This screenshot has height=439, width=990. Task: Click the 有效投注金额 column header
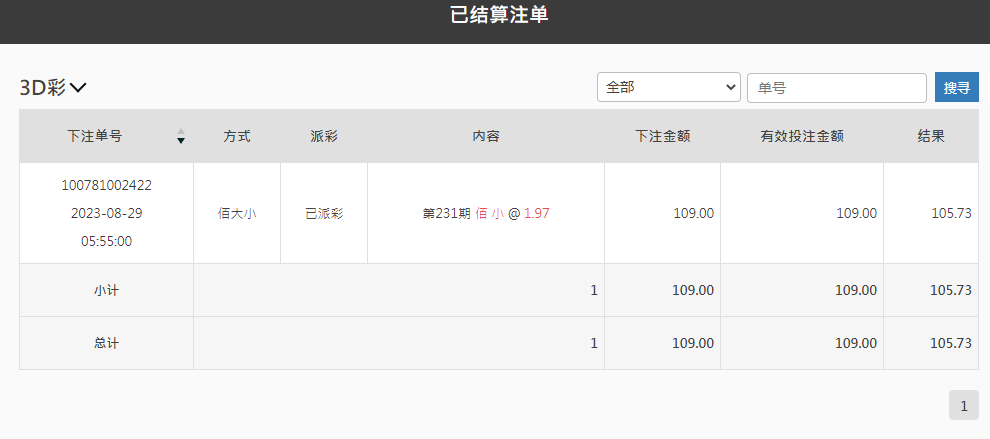801,136
